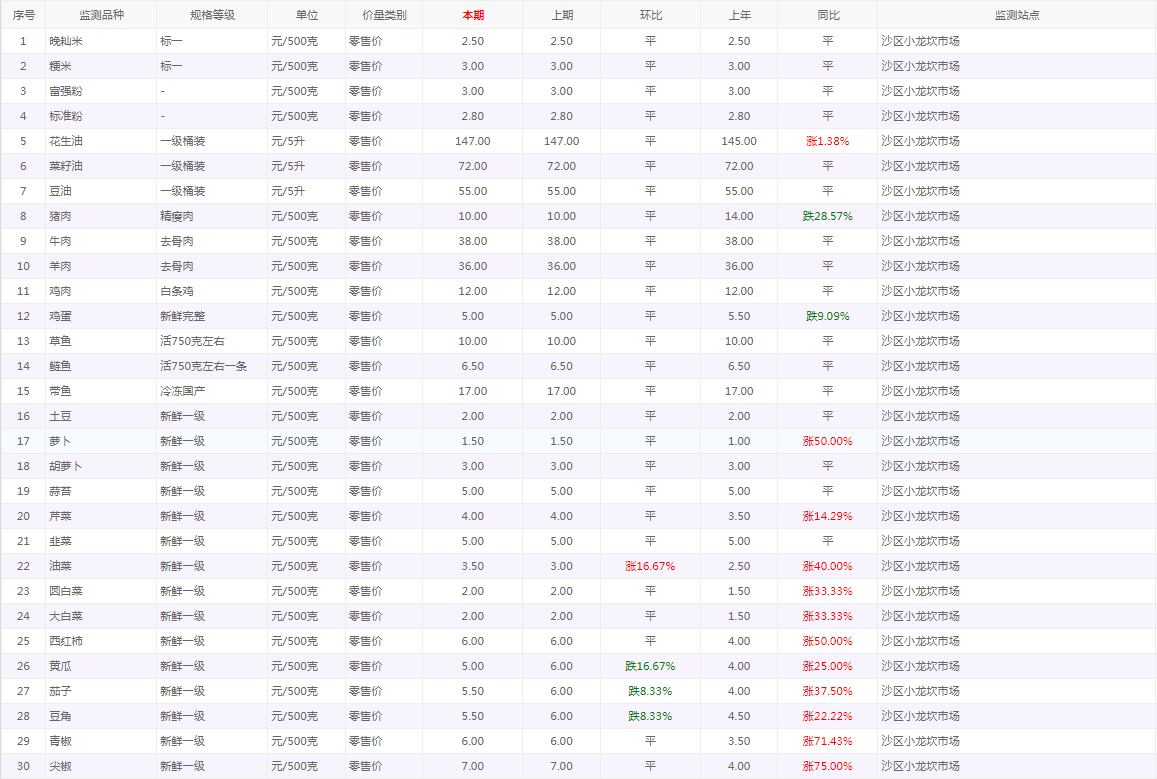Viewport: 1157px width, 779px height.
Task: Click the 同比 column header
Action: point(827,15)
